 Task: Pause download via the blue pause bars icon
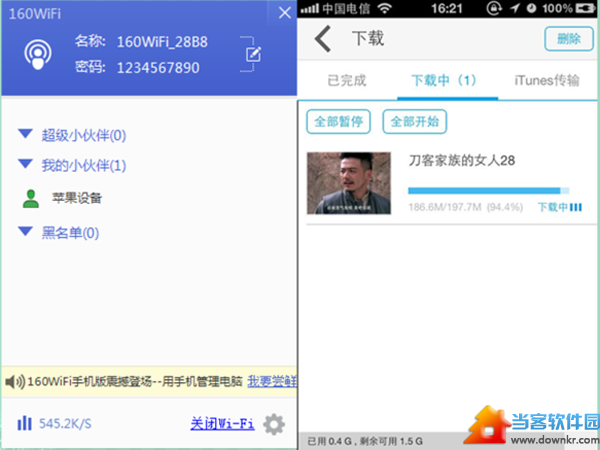pyautogui.click(x=576, y=207)
